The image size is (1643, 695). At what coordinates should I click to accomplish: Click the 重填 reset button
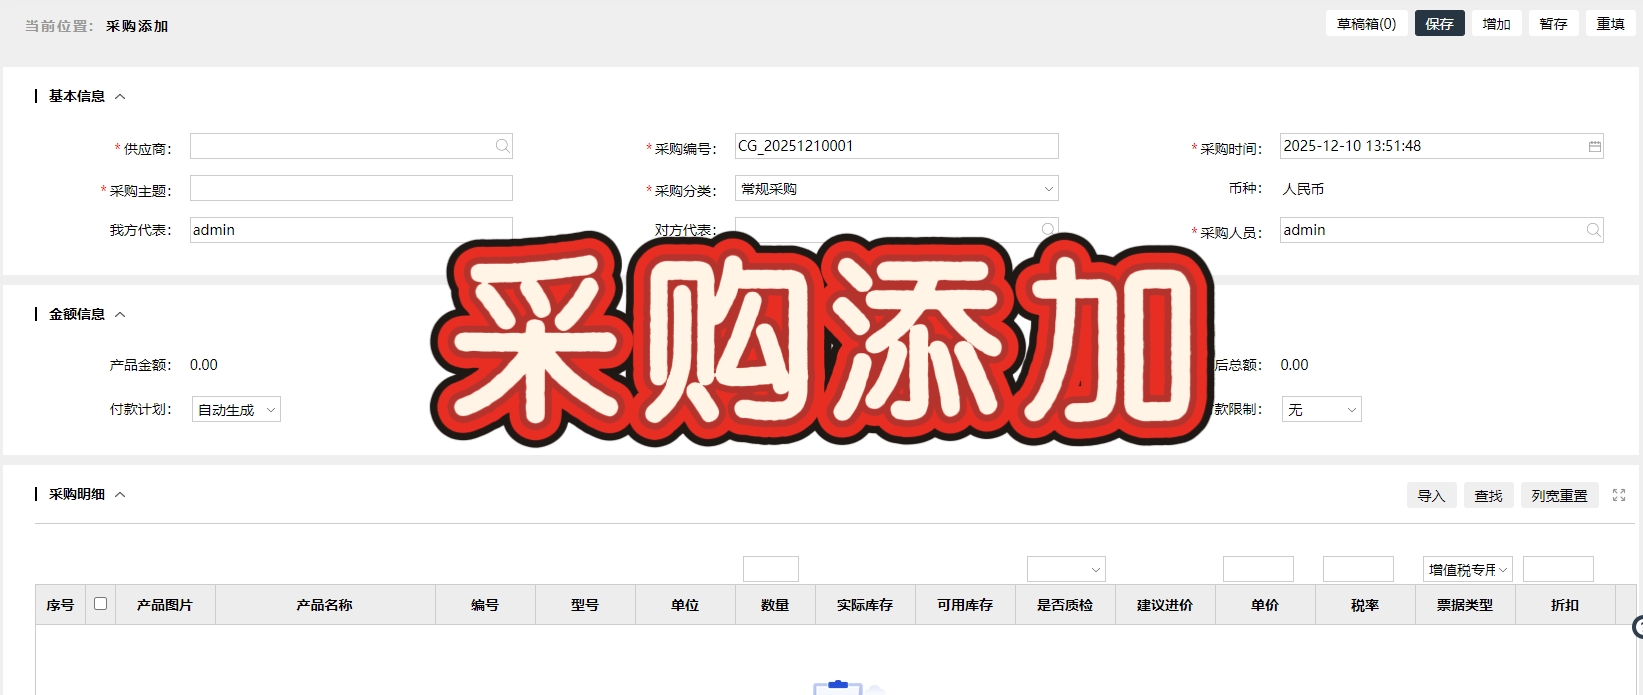1610,23
